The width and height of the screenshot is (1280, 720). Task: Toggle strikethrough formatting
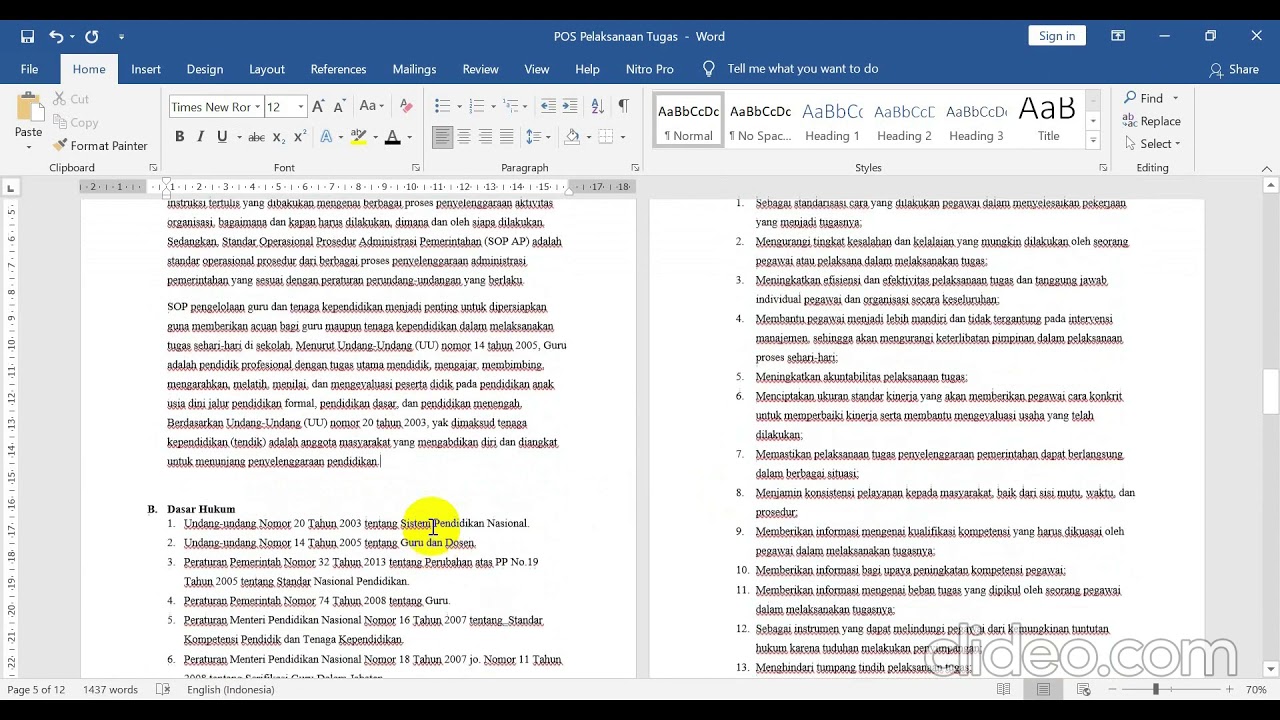[256, 137]
